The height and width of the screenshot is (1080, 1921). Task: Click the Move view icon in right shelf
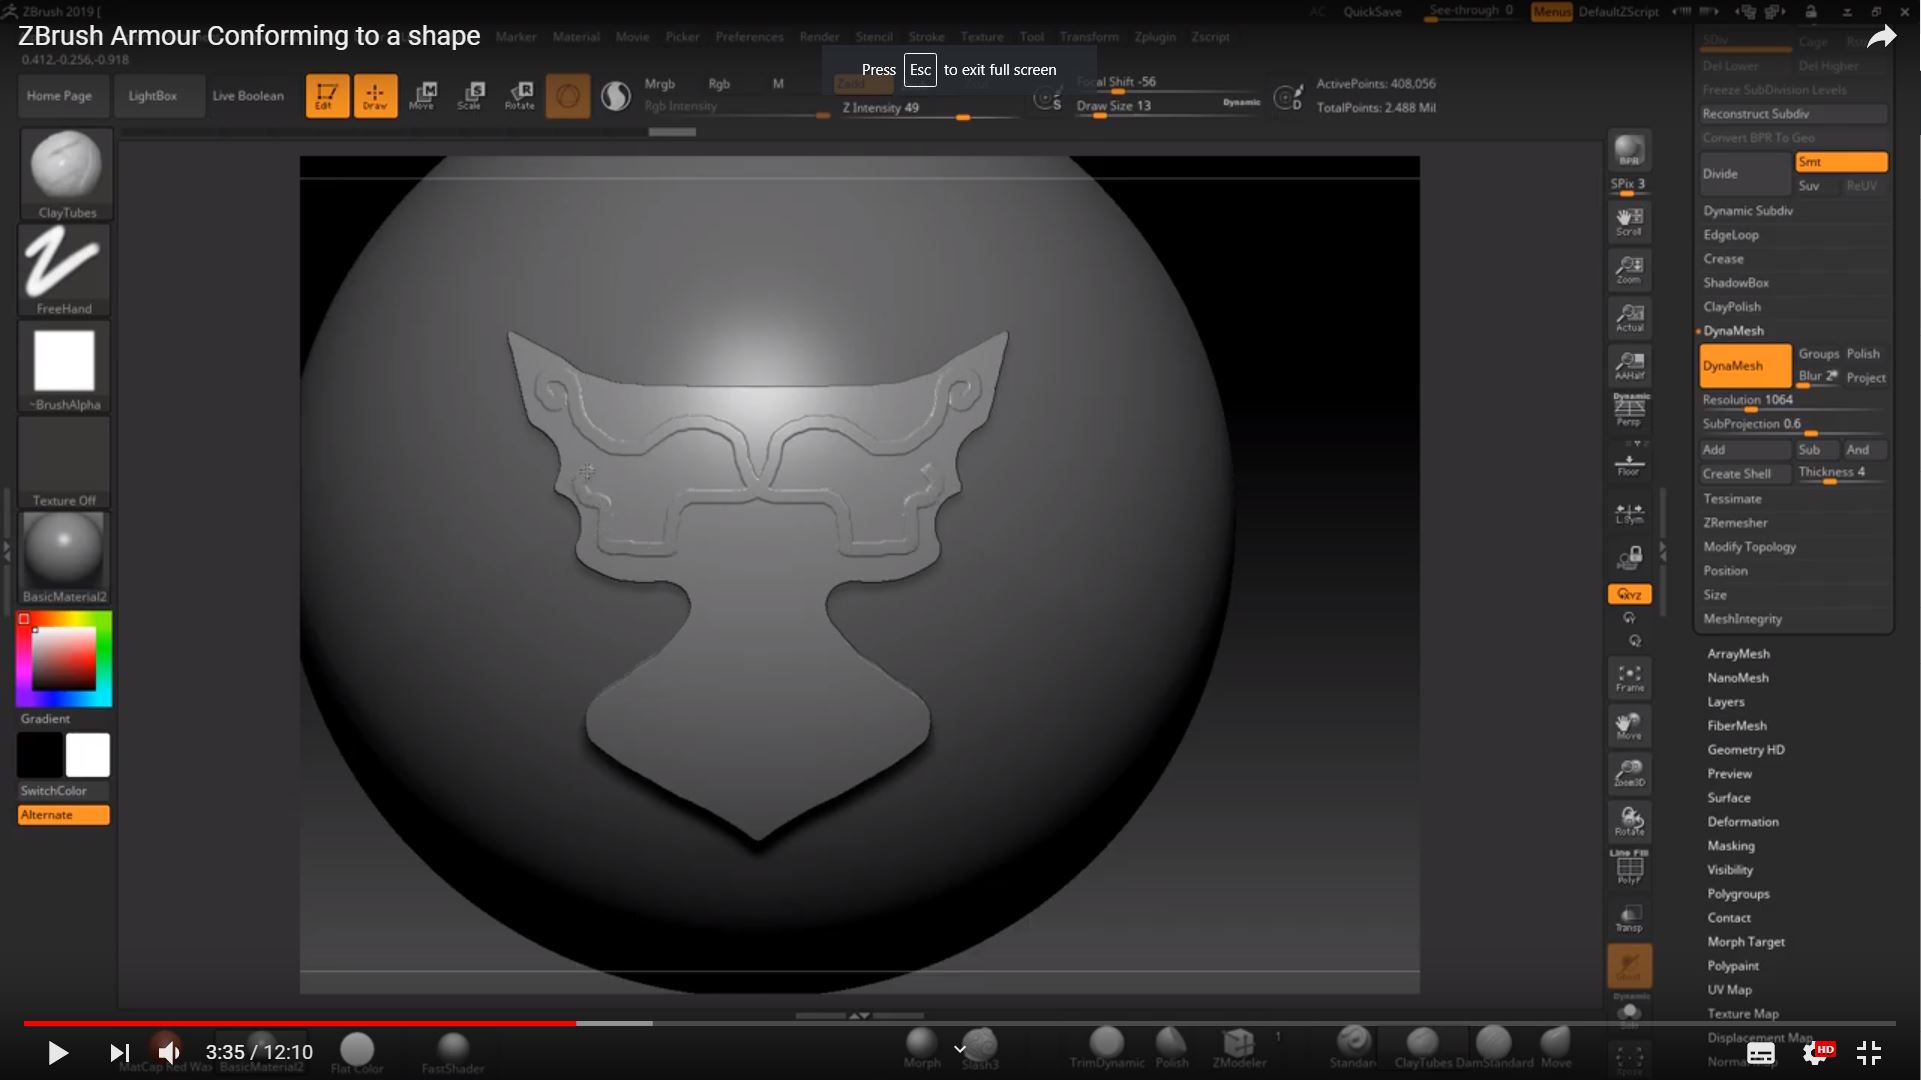pyautogui.click(x=1629, y=726)
